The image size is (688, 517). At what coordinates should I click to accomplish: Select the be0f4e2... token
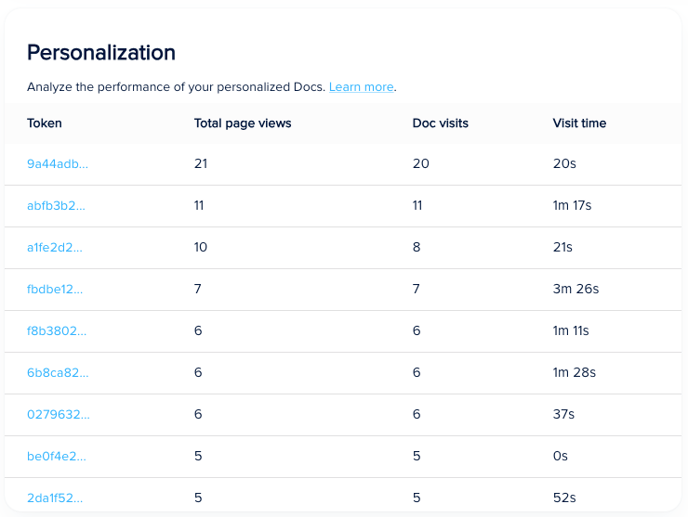[x=56, y=456]
